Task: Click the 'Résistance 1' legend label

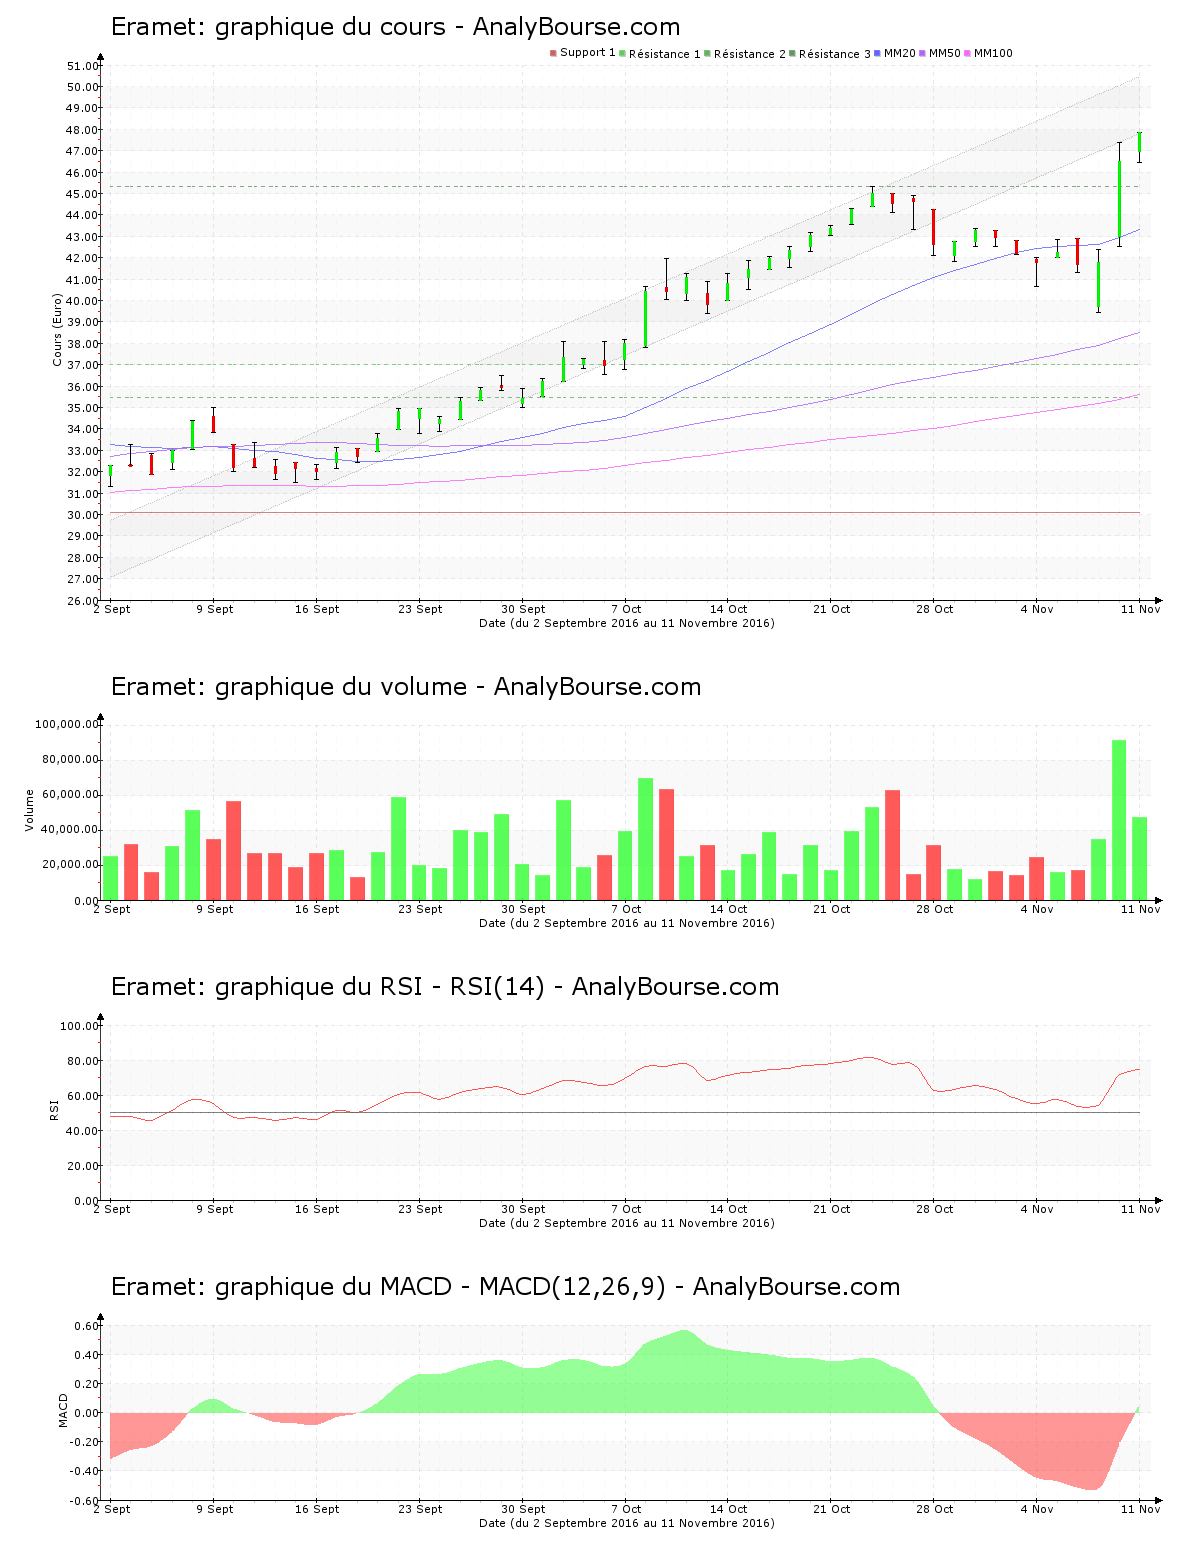Action: coord(664,54)
